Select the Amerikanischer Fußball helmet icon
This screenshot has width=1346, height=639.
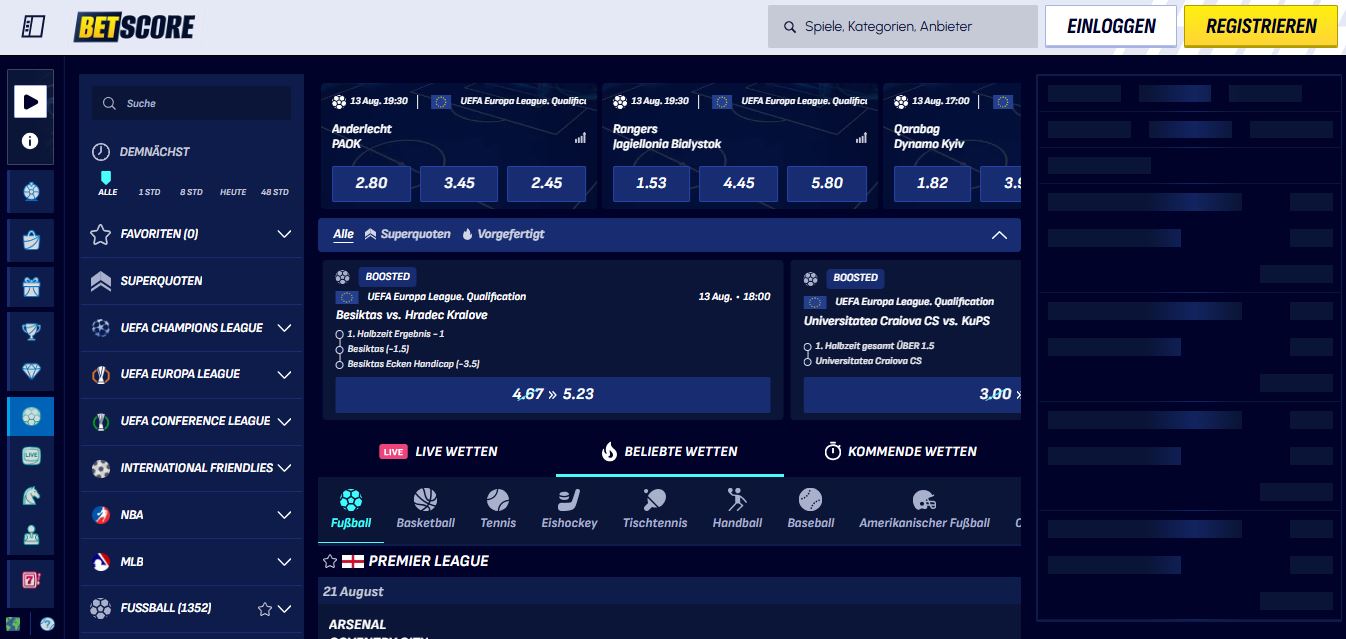coord(924,500)
